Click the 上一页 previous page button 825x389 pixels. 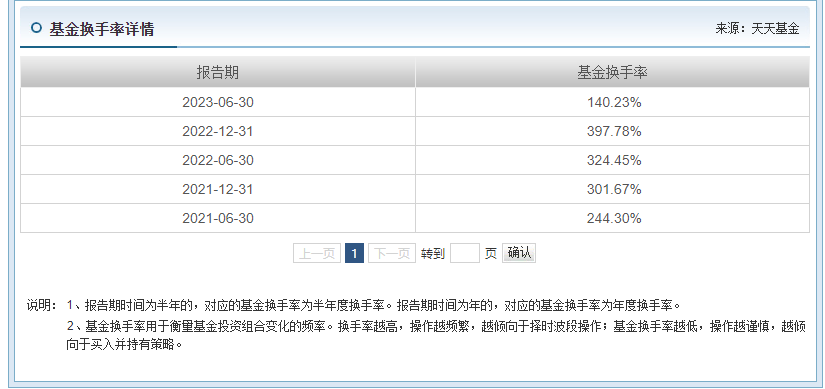coord(317,253)
